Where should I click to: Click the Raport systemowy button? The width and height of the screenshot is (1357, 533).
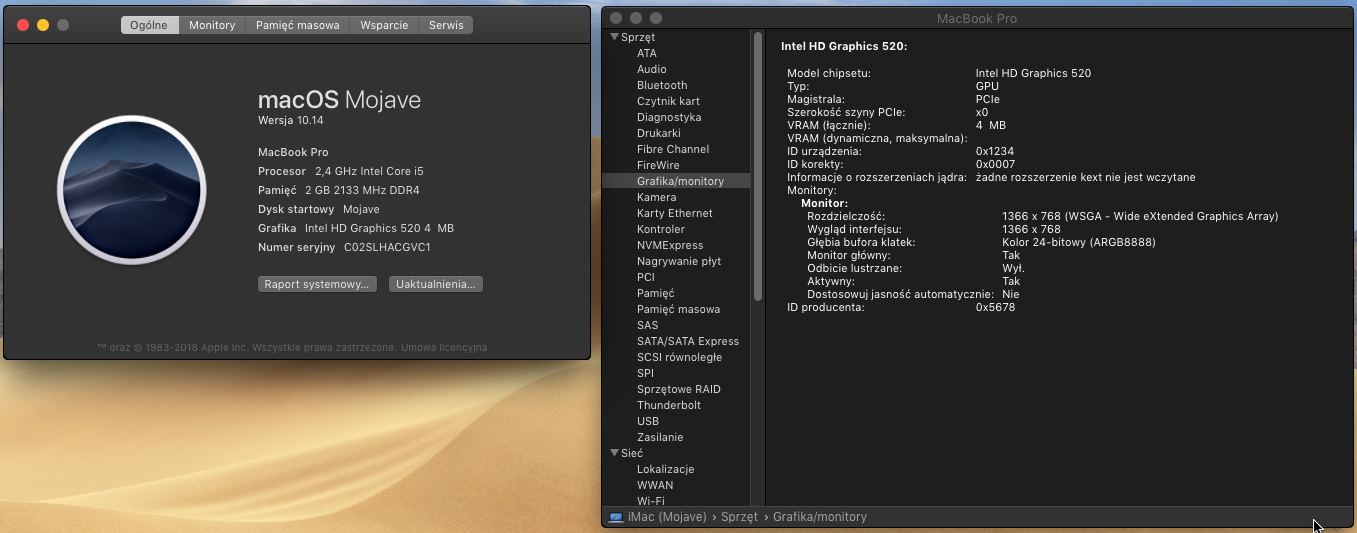pos(317,284)
